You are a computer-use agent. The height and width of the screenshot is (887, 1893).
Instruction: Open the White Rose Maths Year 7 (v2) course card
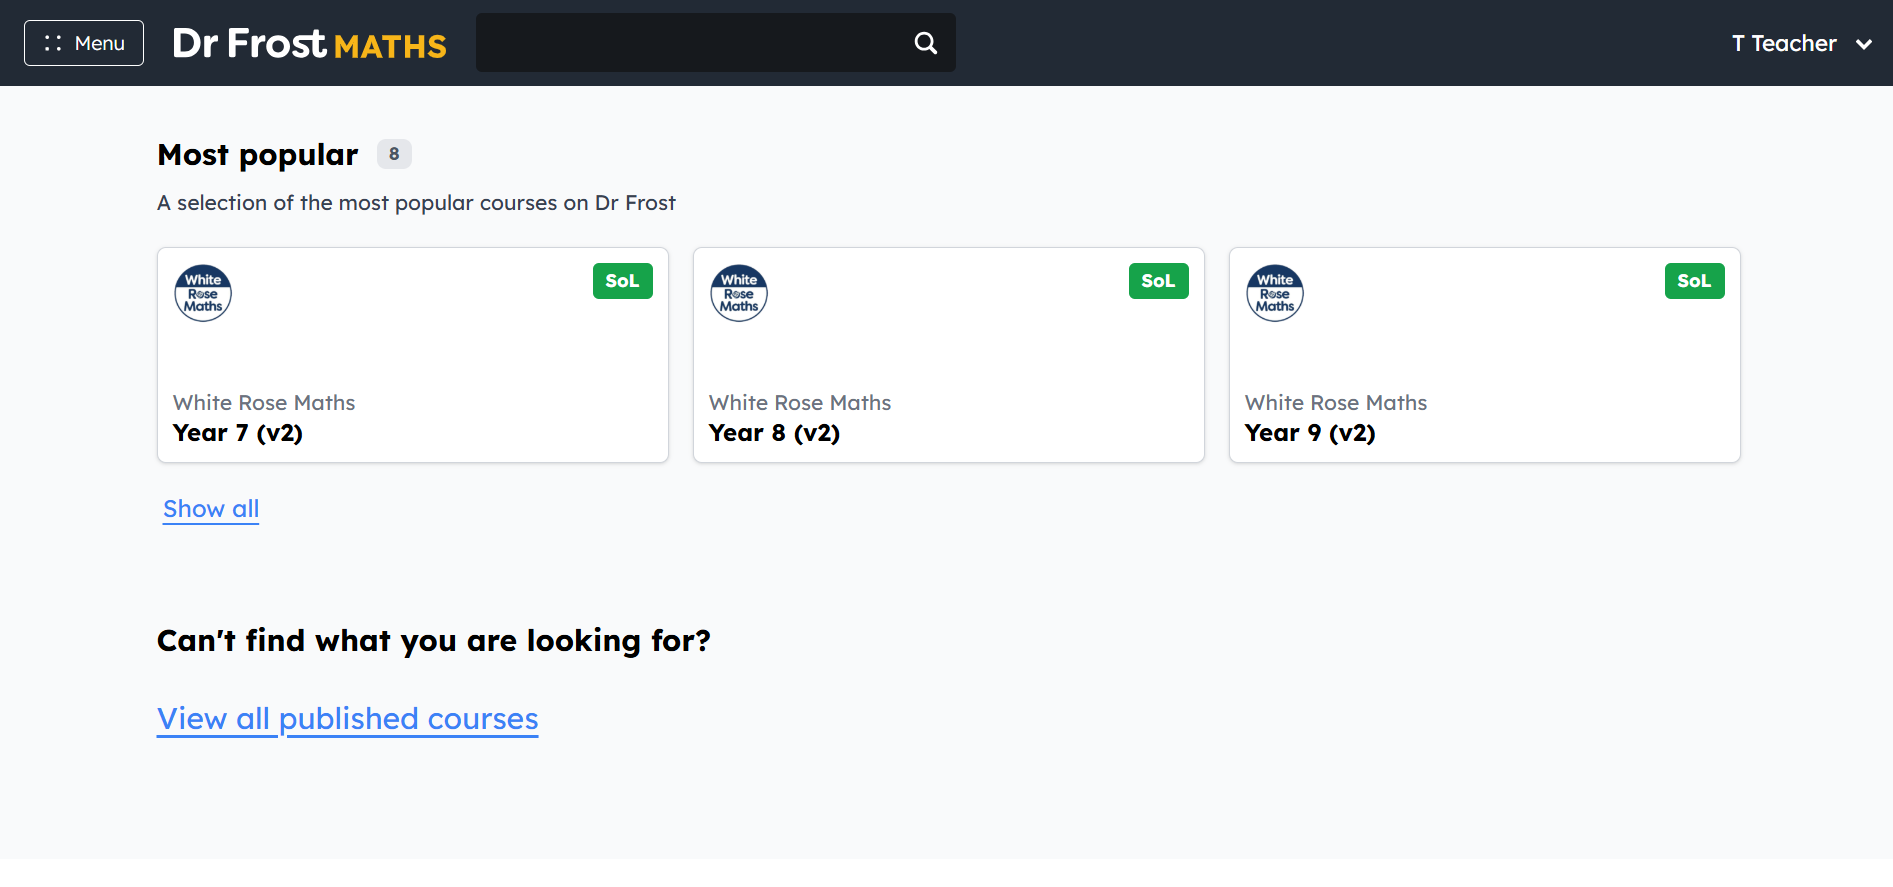pyautogui.click(x=413, y=355)
